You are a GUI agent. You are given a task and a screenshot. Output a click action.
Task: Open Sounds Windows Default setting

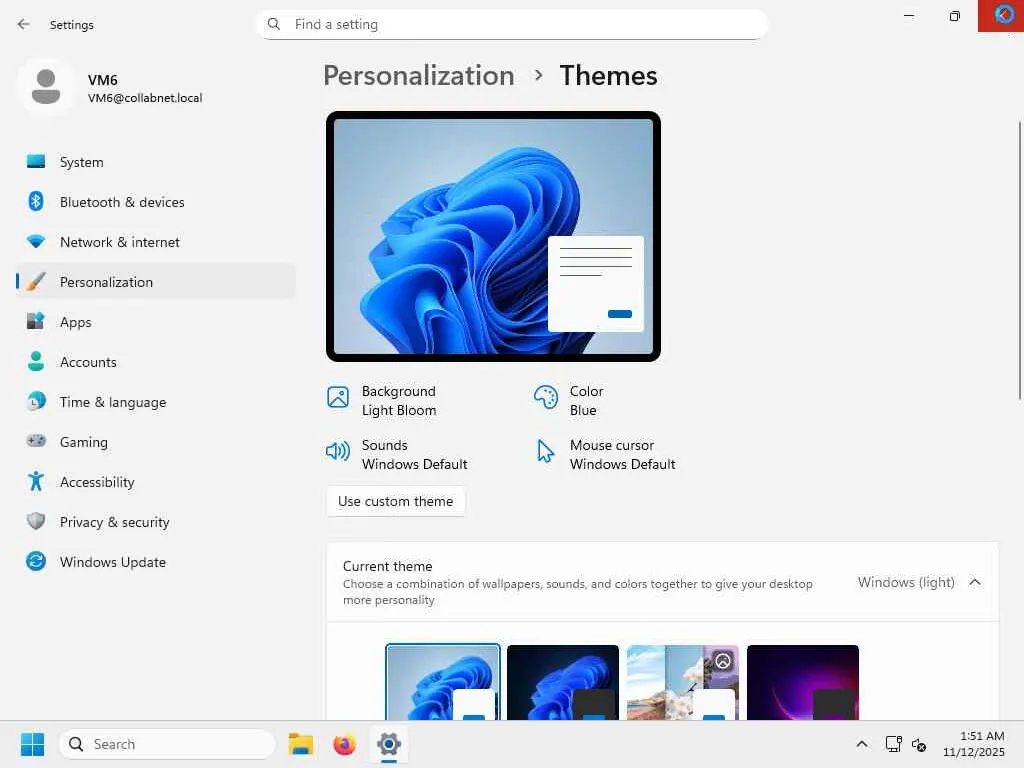pyautogui.click(x=397, y=454)
